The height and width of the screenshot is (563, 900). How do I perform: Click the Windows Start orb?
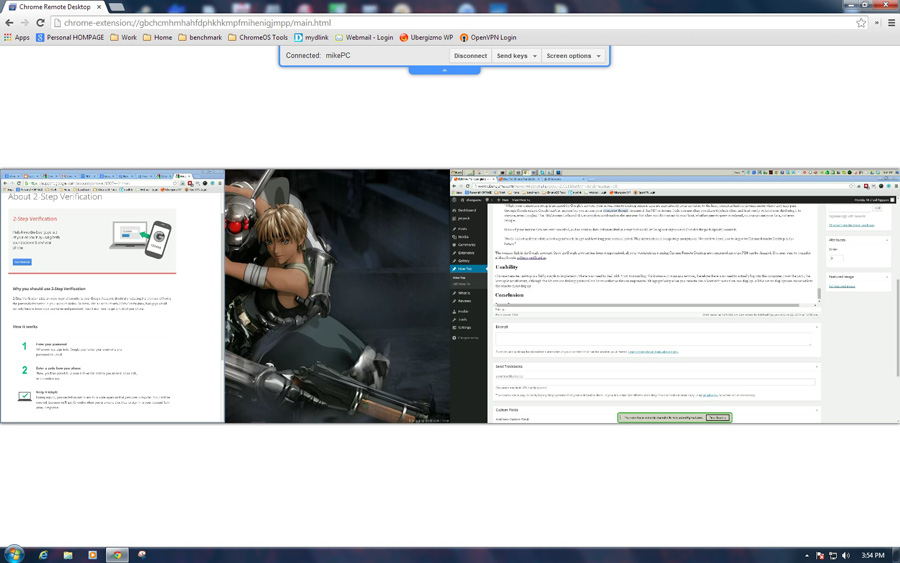[14, 554]
